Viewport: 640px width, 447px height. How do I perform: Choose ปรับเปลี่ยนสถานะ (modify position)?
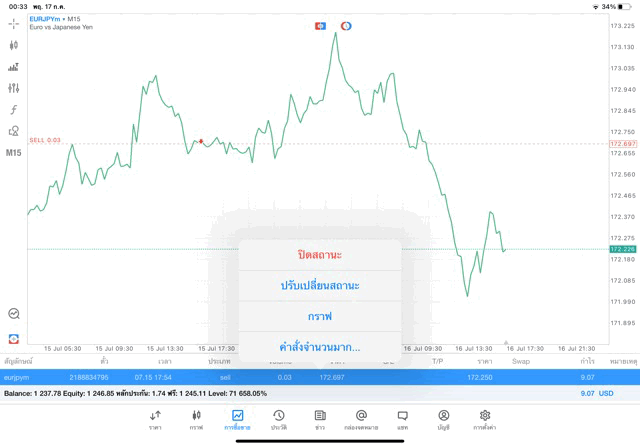319,285
